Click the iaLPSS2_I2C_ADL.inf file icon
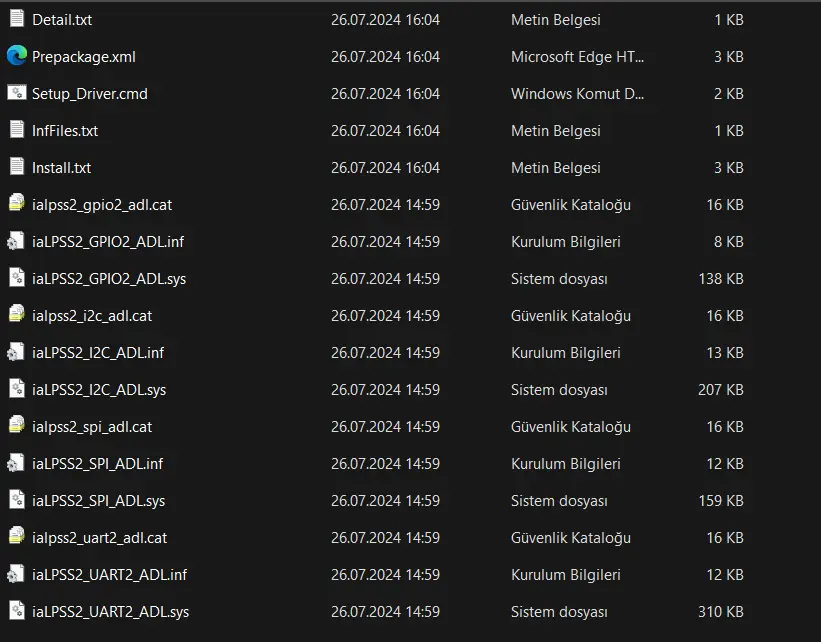This screenshot has height=642, width=821. [16, 352]
